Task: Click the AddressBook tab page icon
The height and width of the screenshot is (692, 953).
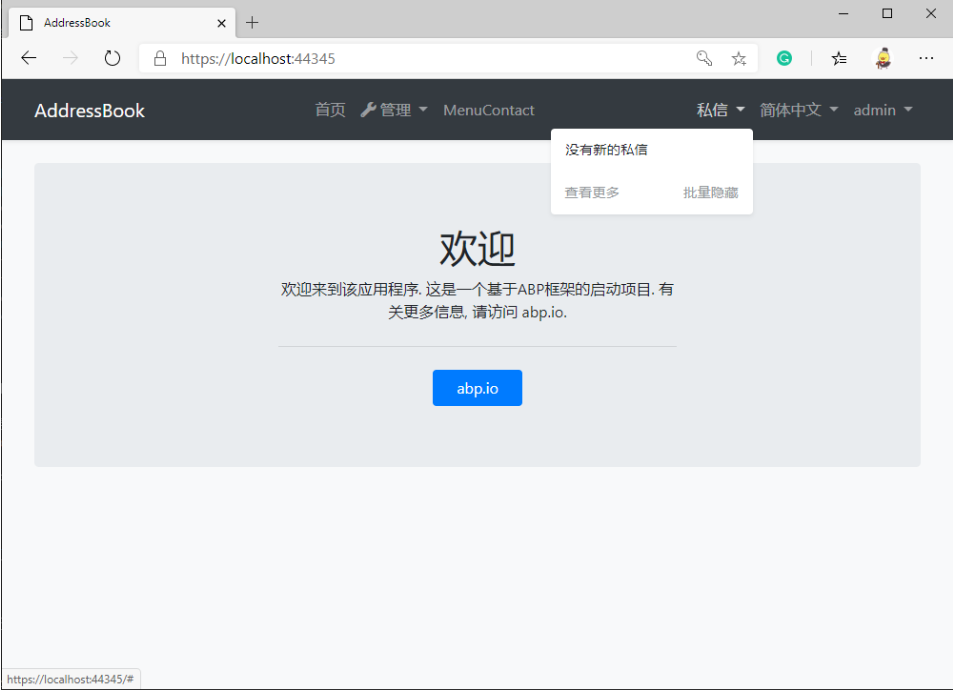Action: pos(26,23)
